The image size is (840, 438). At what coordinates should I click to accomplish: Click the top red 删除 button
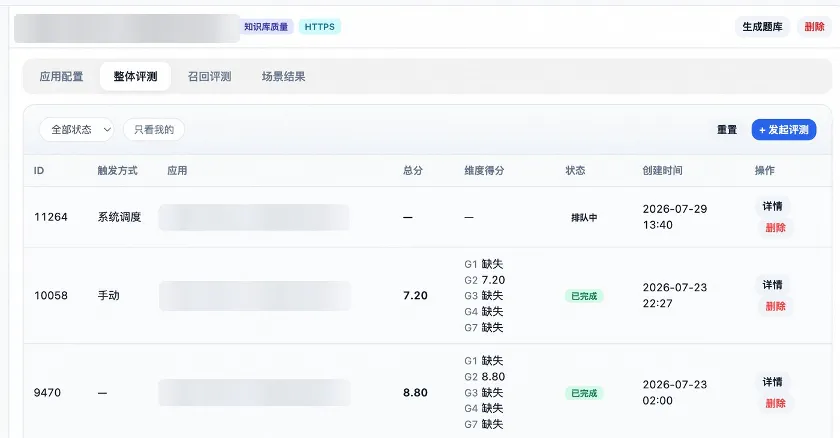click(814, 27)
